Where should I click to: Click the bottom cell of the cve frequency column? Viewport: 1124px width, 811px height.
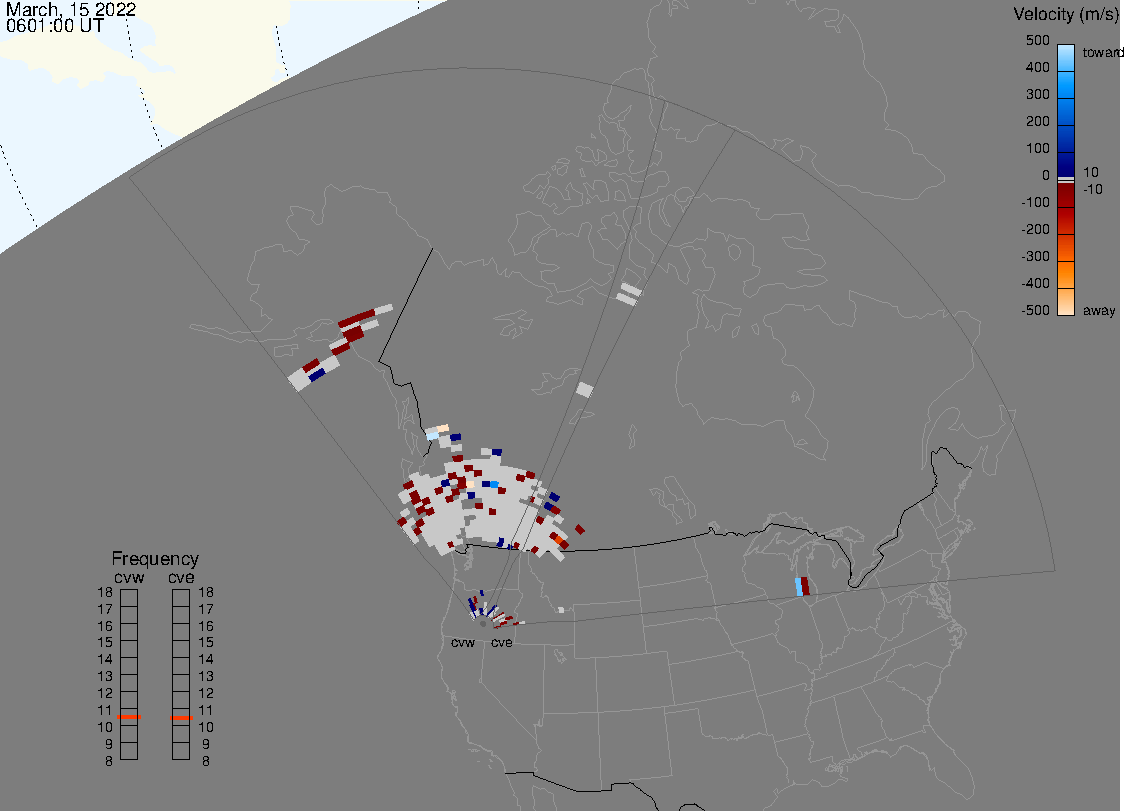click(181, 752)
